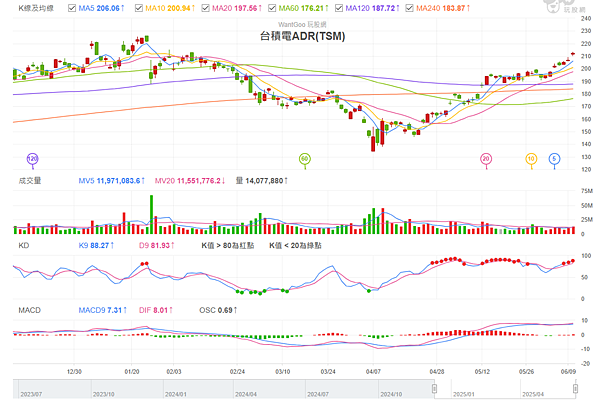This screenshot has height=405, width=600.
Task: Click the tallest green volume bar
Action: click(152, 214)
